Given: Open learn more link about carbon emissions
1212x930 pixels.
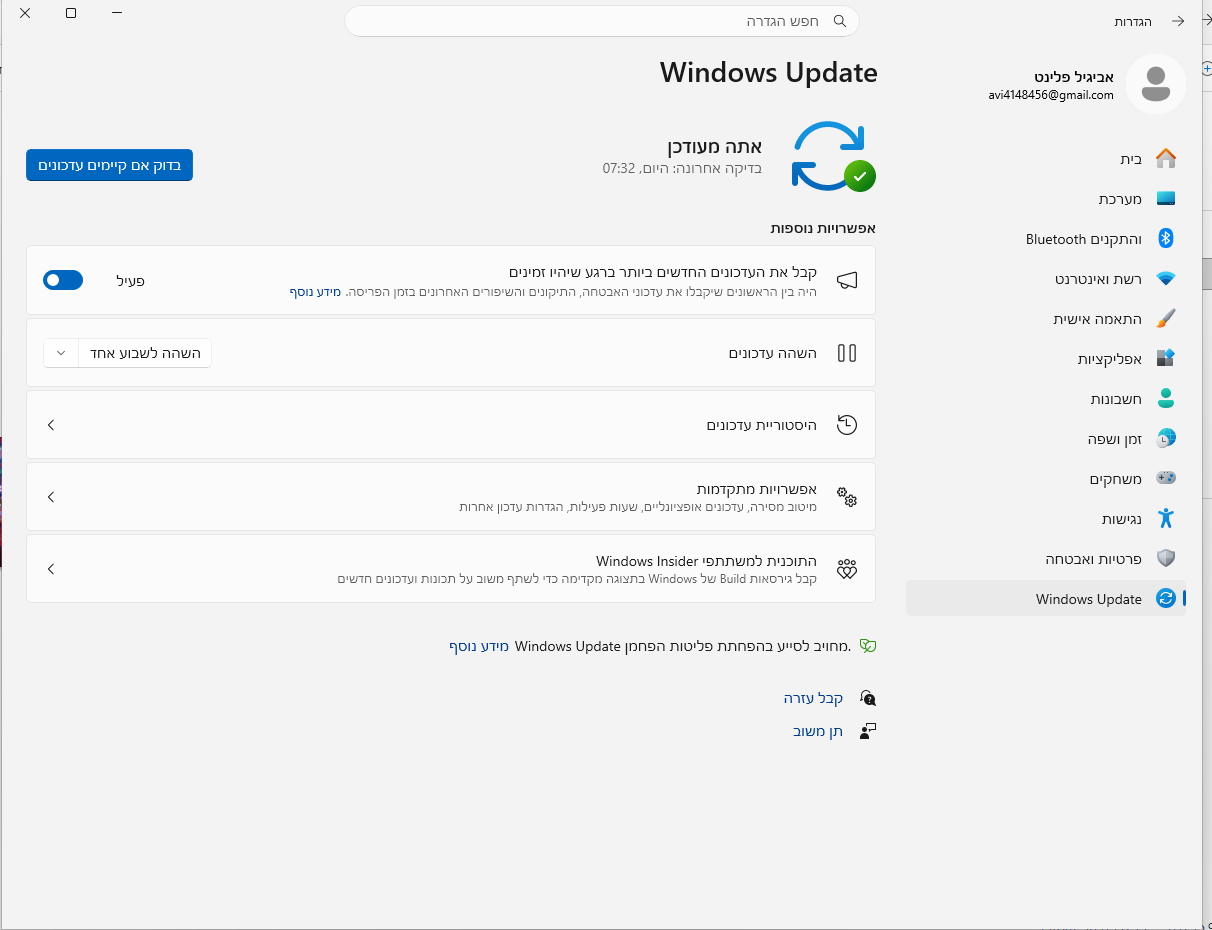Looking at the screenshot, I should (479, 646).
